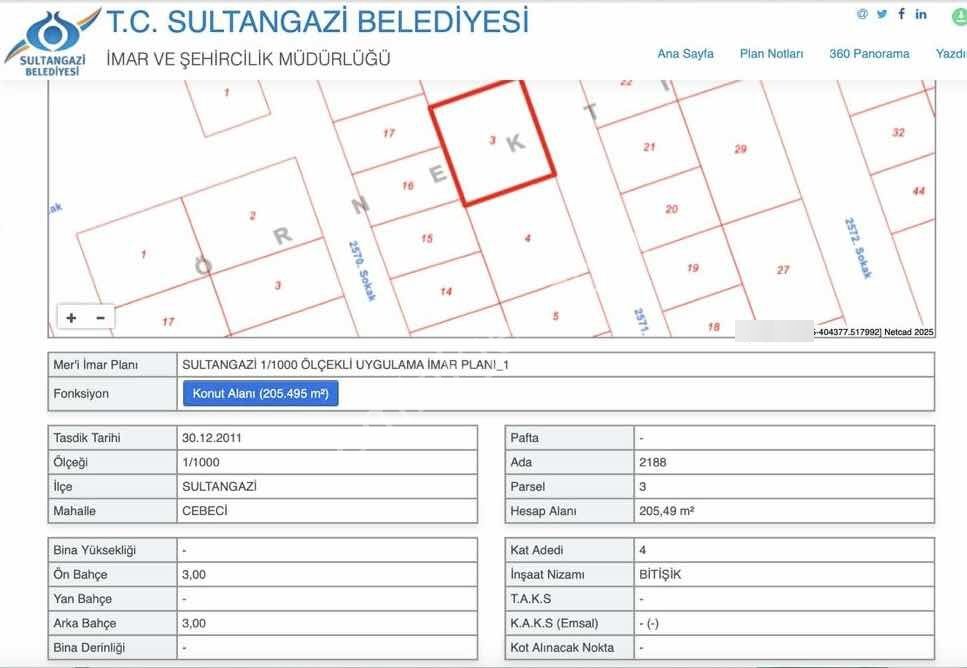The image size is (967, 668).
Task: Click the 2572. Sokak street label
Action: tap(858, 248)
